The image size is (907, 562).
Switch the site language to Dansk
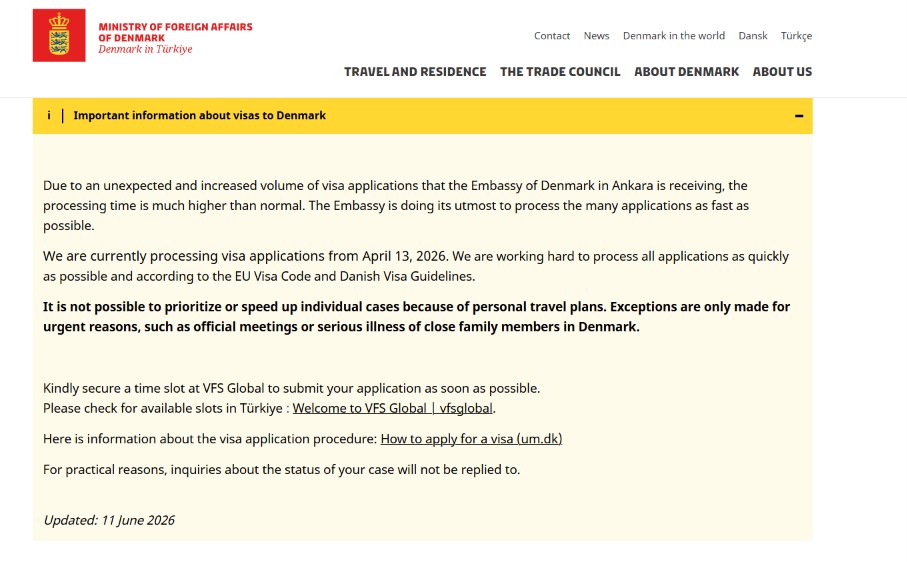[x=753, y=36]
